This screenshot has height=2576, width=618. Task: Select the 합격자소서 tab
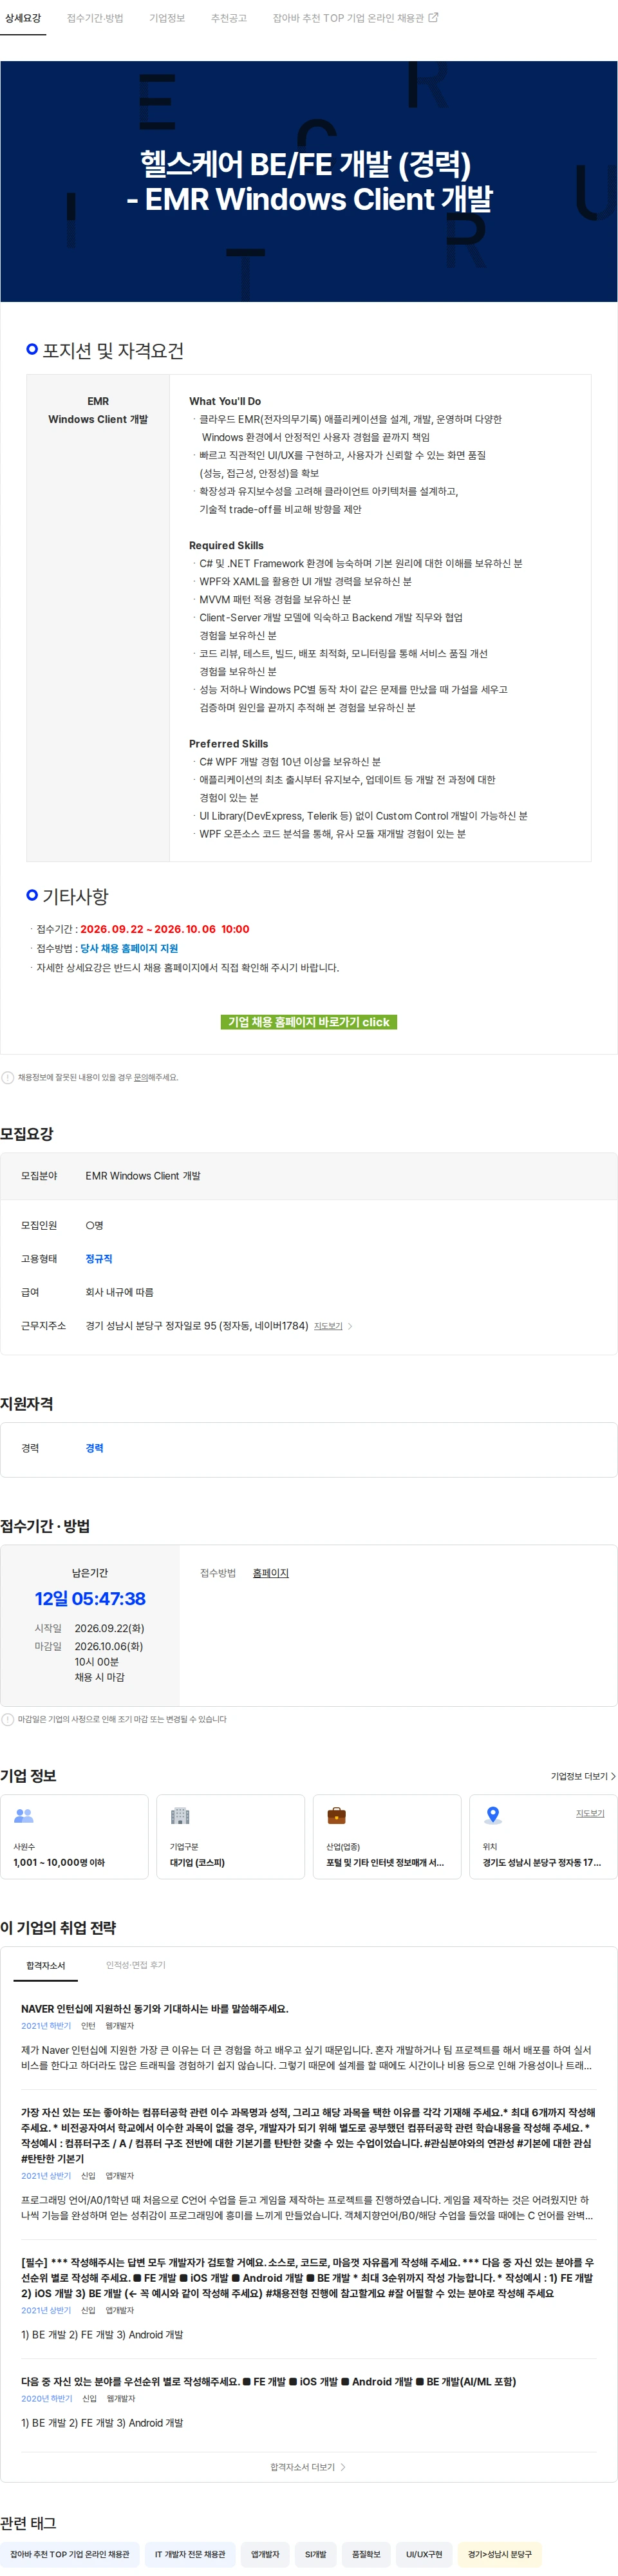coord(45,1965)
